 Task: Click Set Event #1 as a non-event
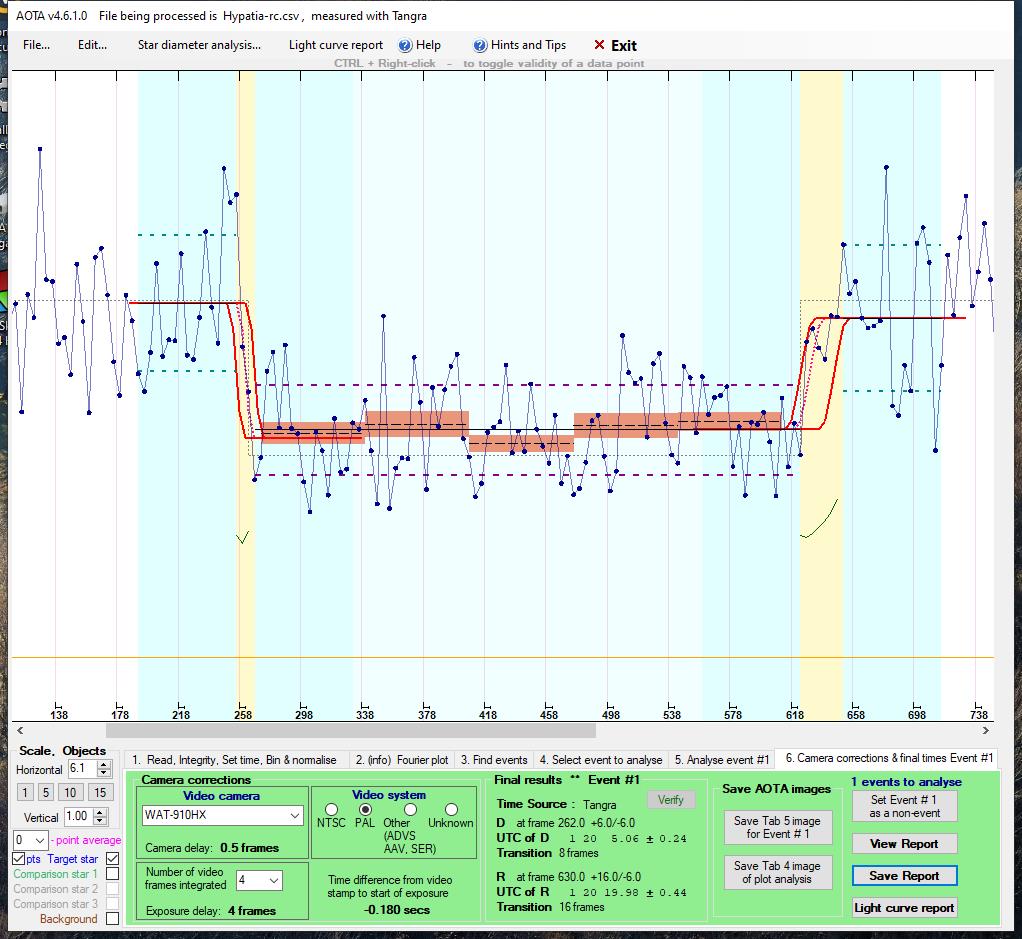coord(905,806)
